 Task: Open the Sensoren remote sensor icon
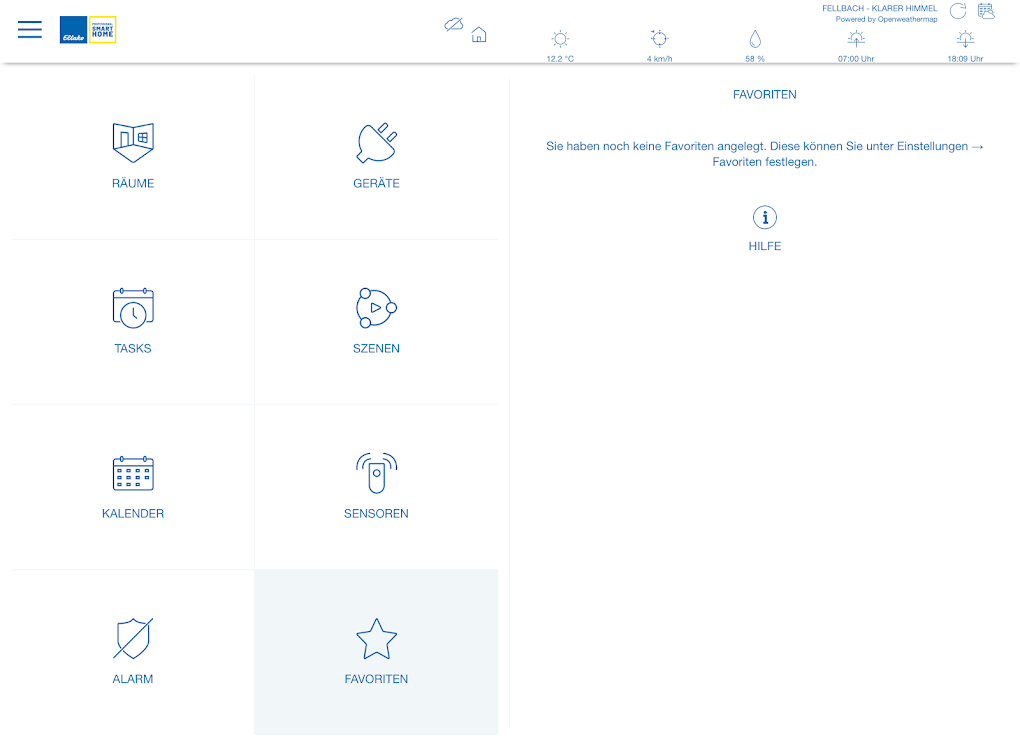pyautogui.click(x=376, y=472)
